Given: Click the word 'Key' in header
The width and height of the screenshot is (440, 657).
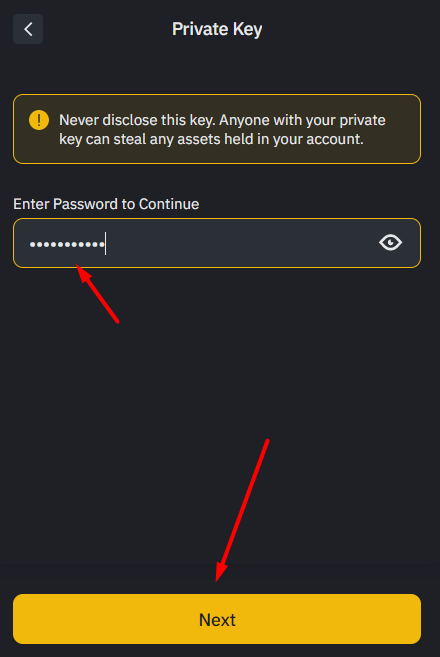Looking at the screenshot, I should coord(247,30).
